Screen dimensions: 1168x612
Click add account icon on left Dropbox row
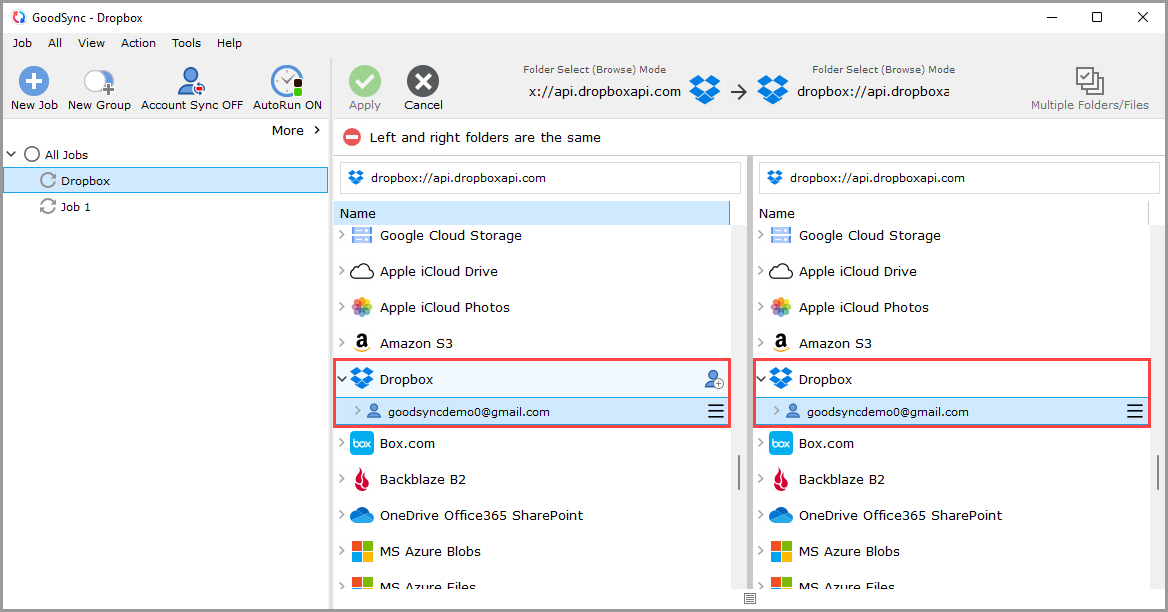(714, 380)
